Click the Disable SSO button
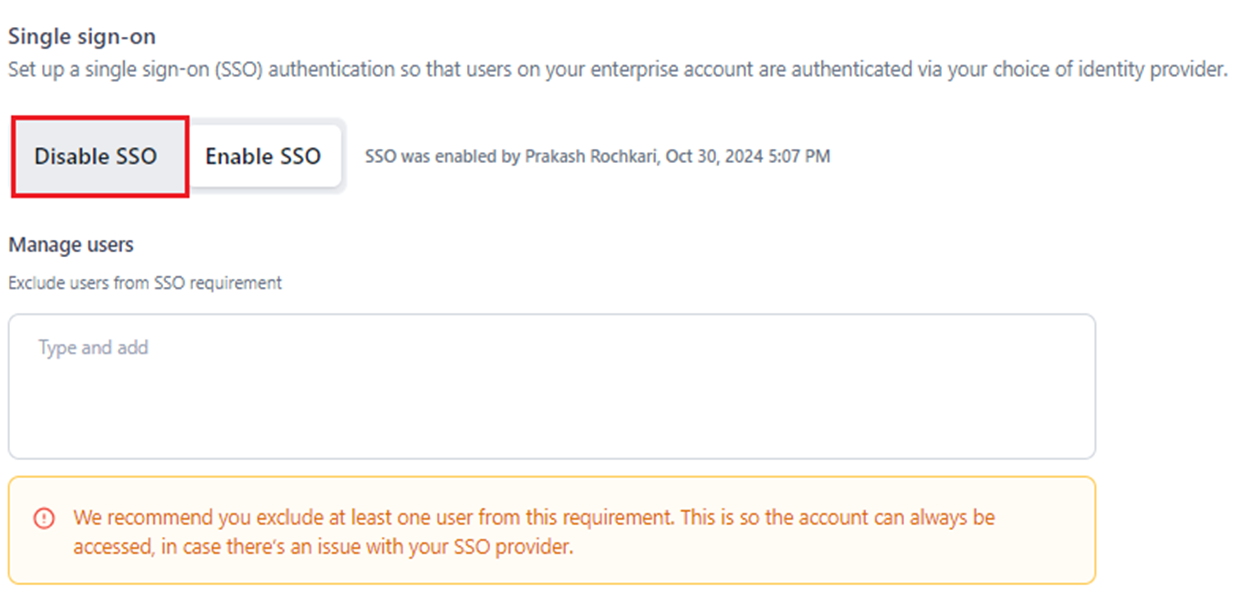 click(x=96, y=157)
